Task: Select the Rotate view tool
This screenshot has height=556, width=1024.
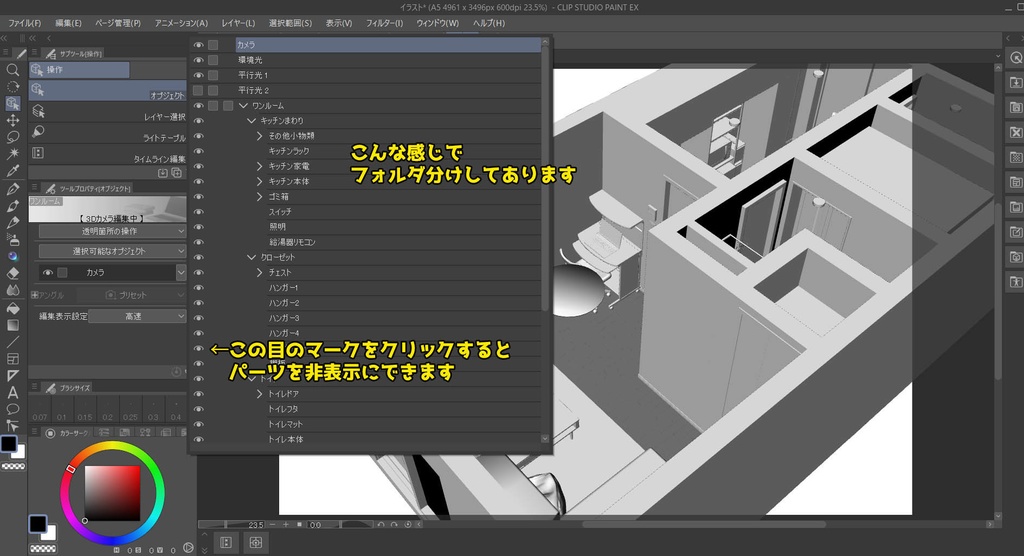Action: [x=12, y=86]
